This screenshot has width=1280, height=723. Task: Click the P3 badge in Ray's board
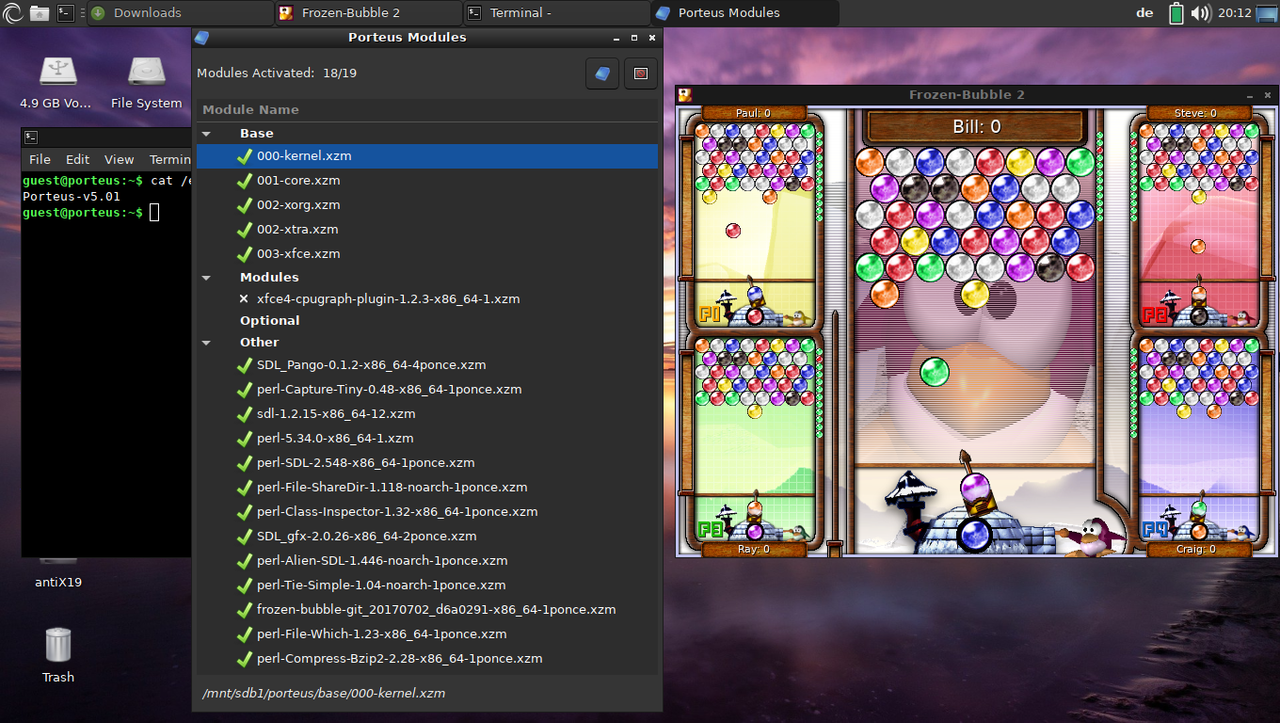coord(711,529)
